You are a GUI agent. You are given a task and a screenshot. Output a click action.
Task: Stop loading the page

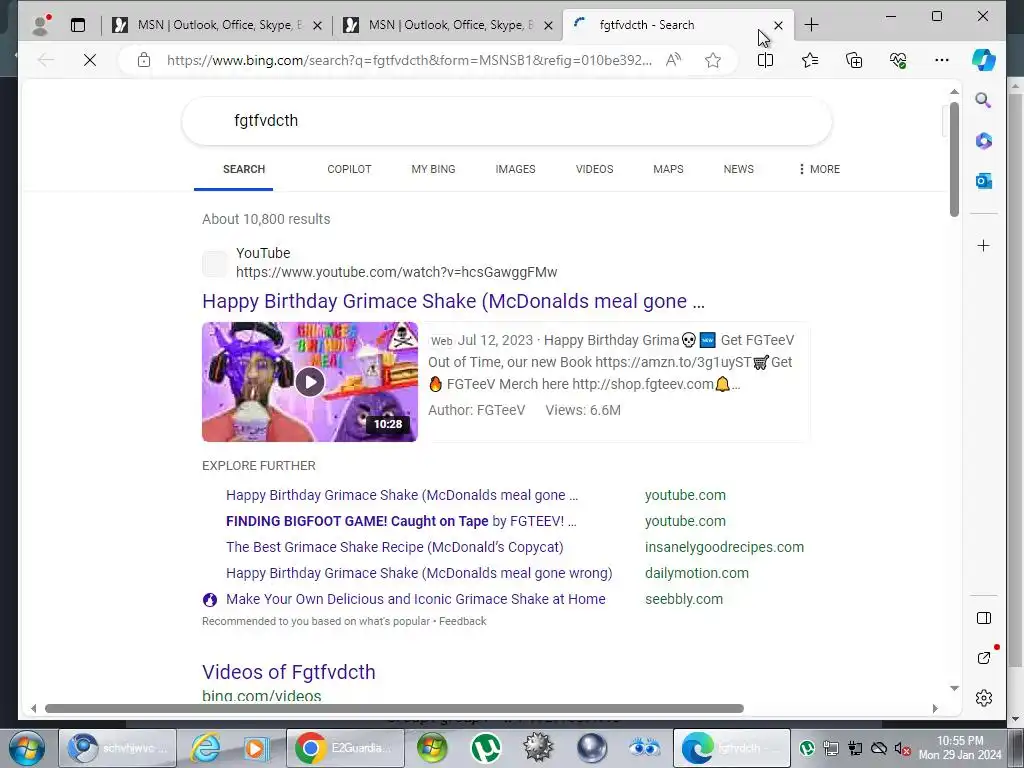coord(90,60)
